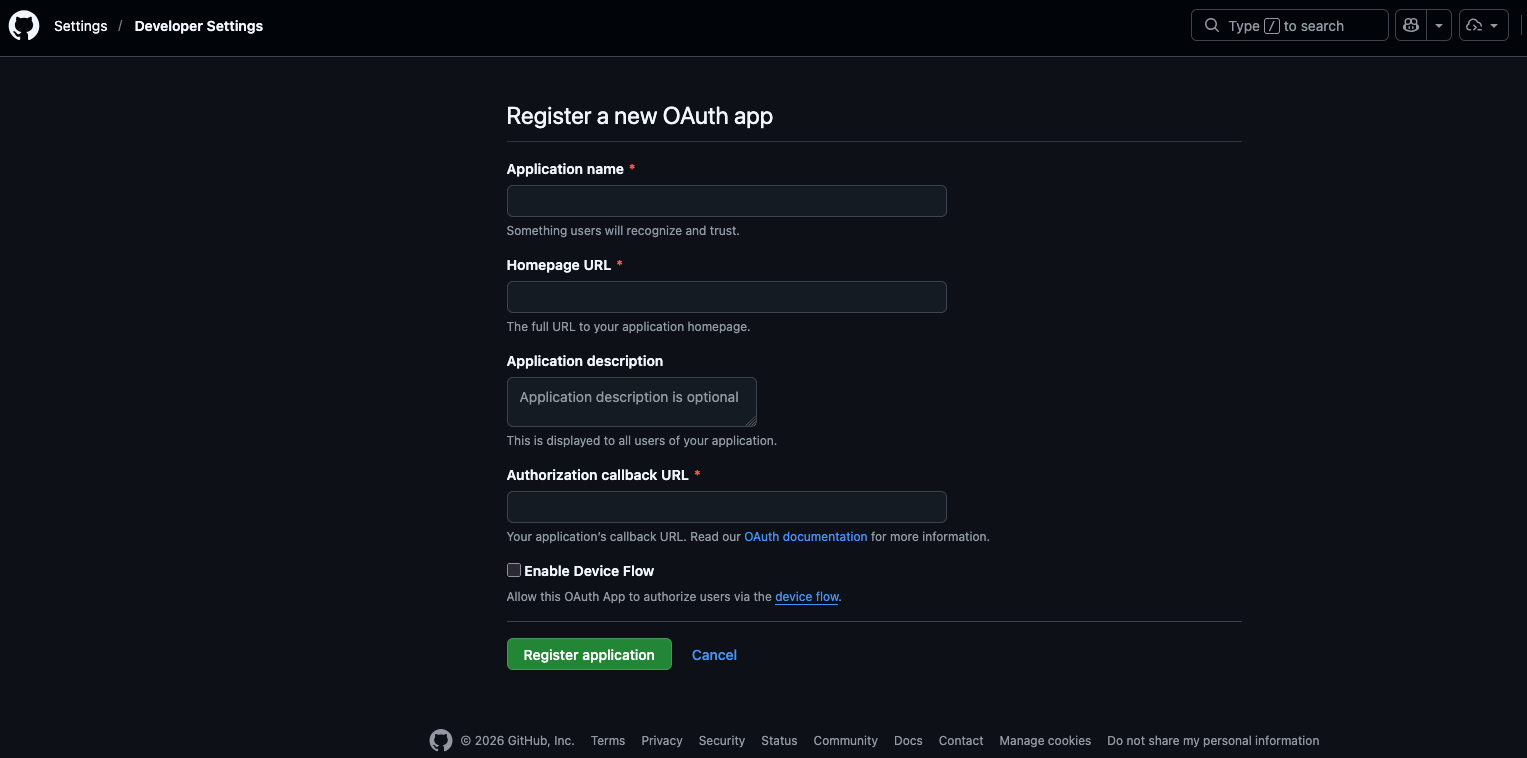This screenshot has width=1527, height=758.
Task: Click 'The full URL to your application homepage.' hint
Action: (x=628, y=327)
